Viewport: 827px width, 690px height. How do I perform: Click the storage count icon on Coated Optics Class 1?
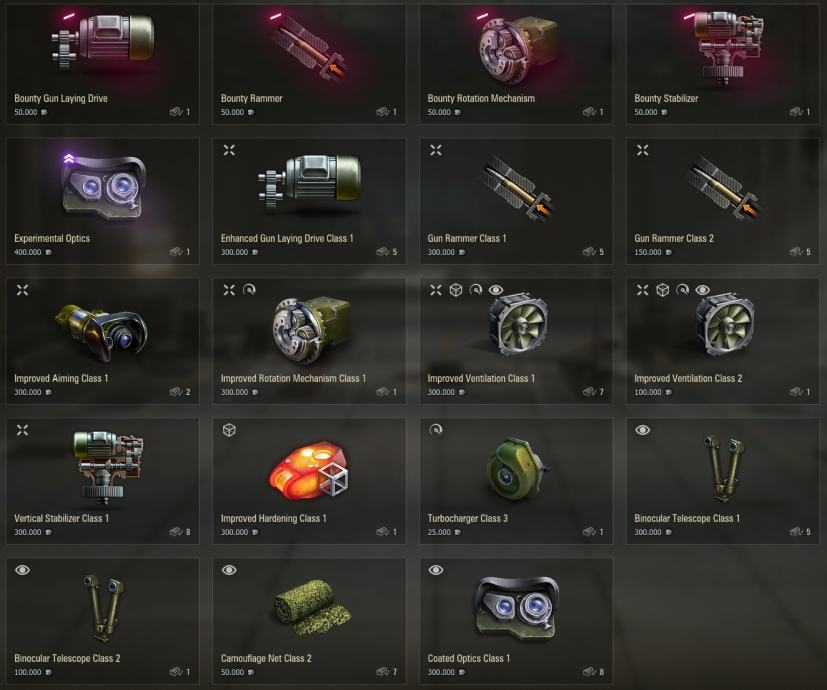click(589, 672)
